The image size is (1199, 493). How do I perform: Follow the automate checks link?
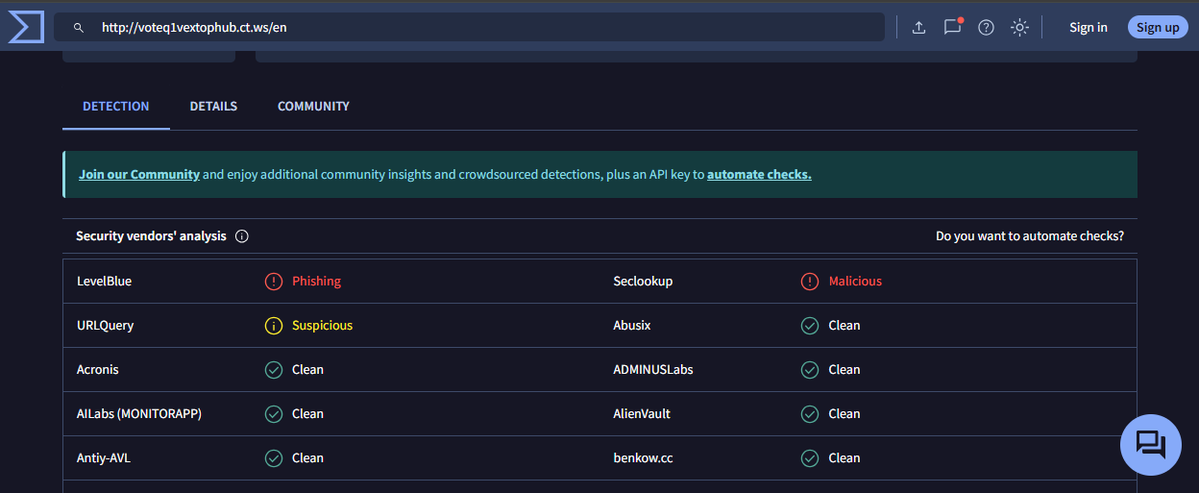[x=759, y=174]
